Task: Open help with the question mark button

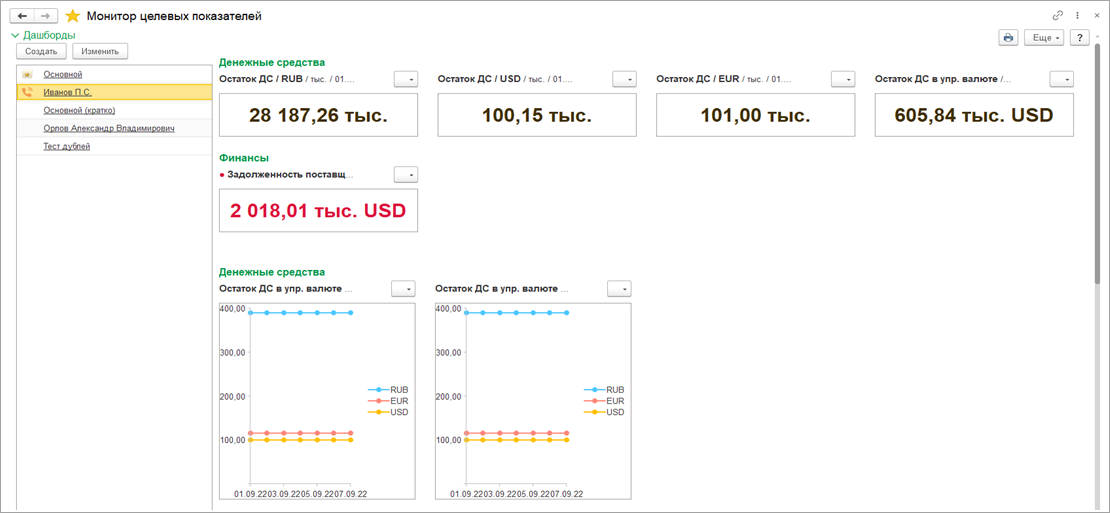Action: coord(1079,37)
